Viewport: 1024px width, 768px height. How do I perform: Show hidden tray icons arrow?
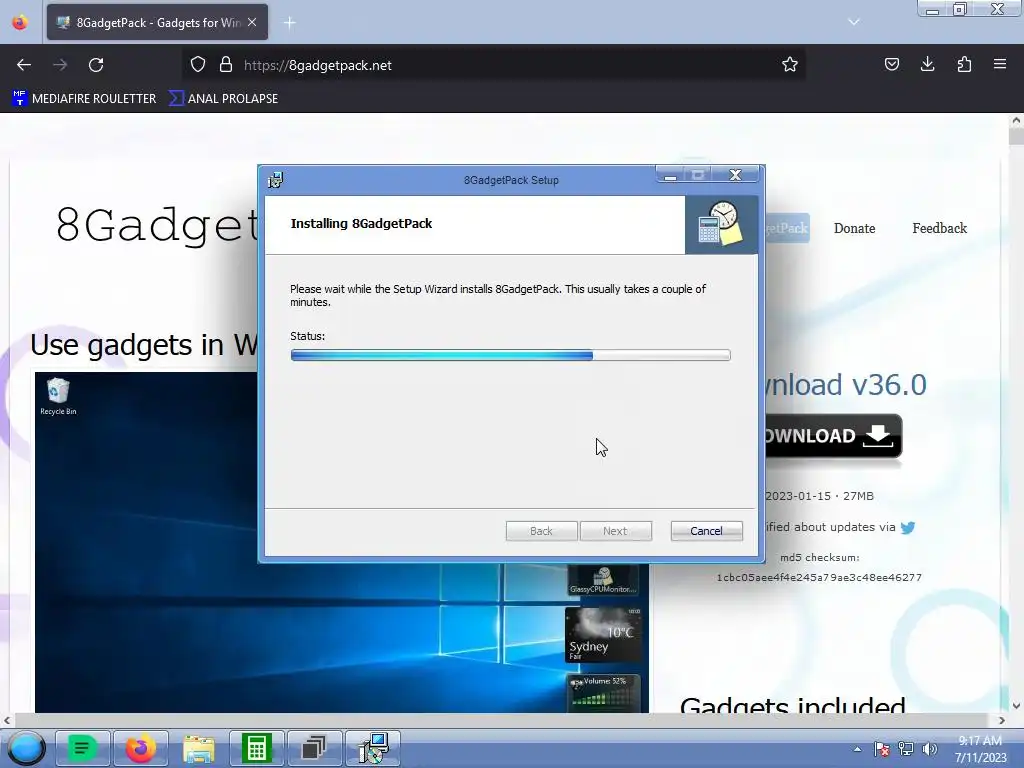tap(857, 749)
